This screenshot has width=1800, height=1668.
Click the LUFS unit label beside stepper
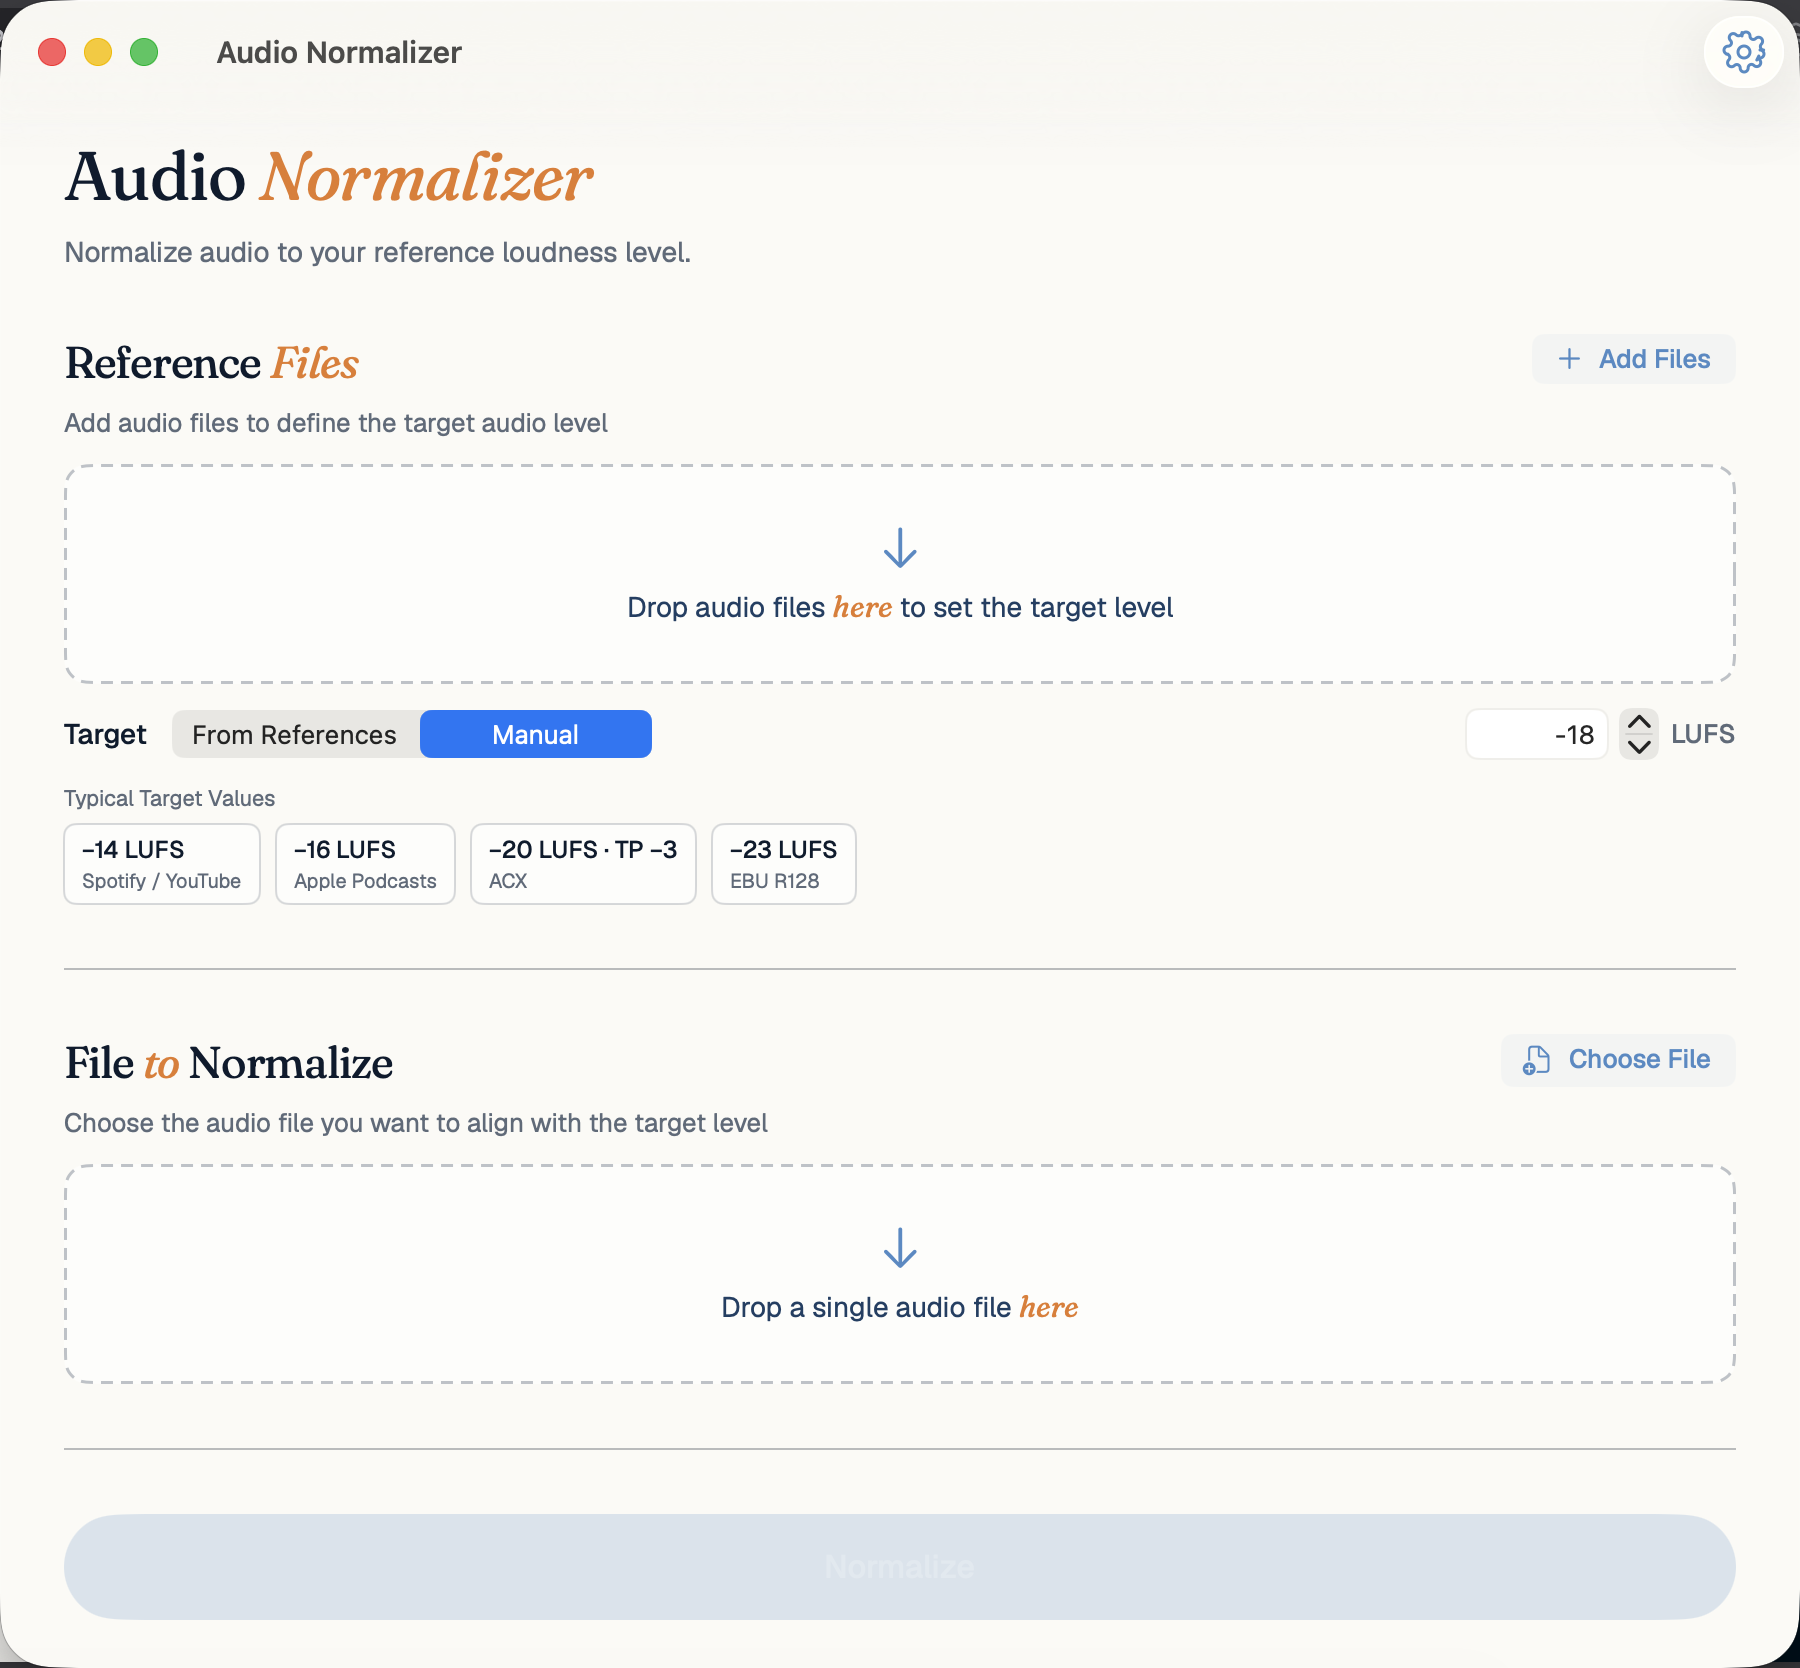click(x=1703, y=734)
